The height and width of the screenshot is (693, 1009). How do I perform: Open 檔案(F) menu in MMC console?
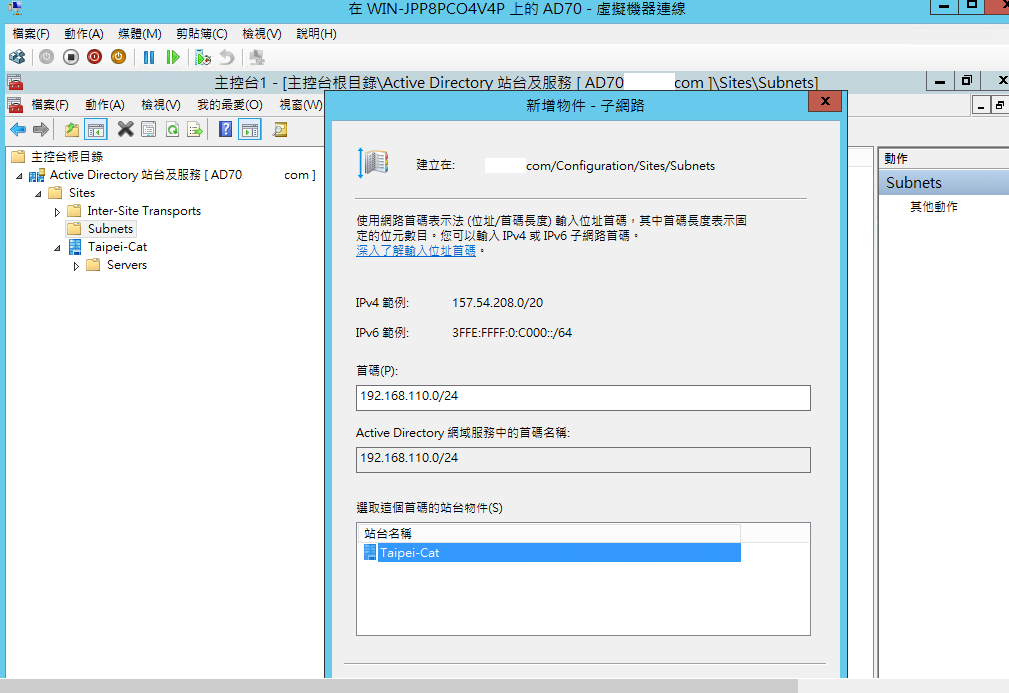[x=50, y=105]
